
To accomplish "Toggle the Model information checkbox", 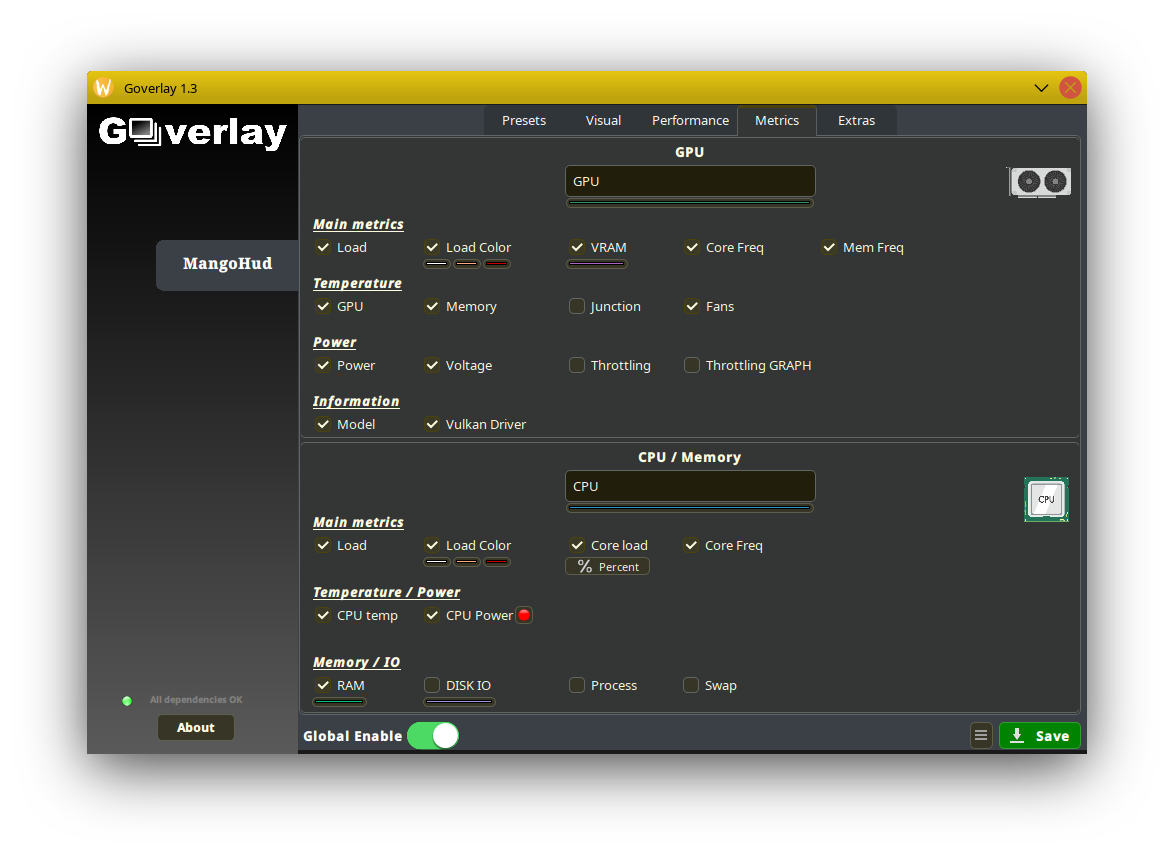I will pyautogui.click(x=323, y=424).
